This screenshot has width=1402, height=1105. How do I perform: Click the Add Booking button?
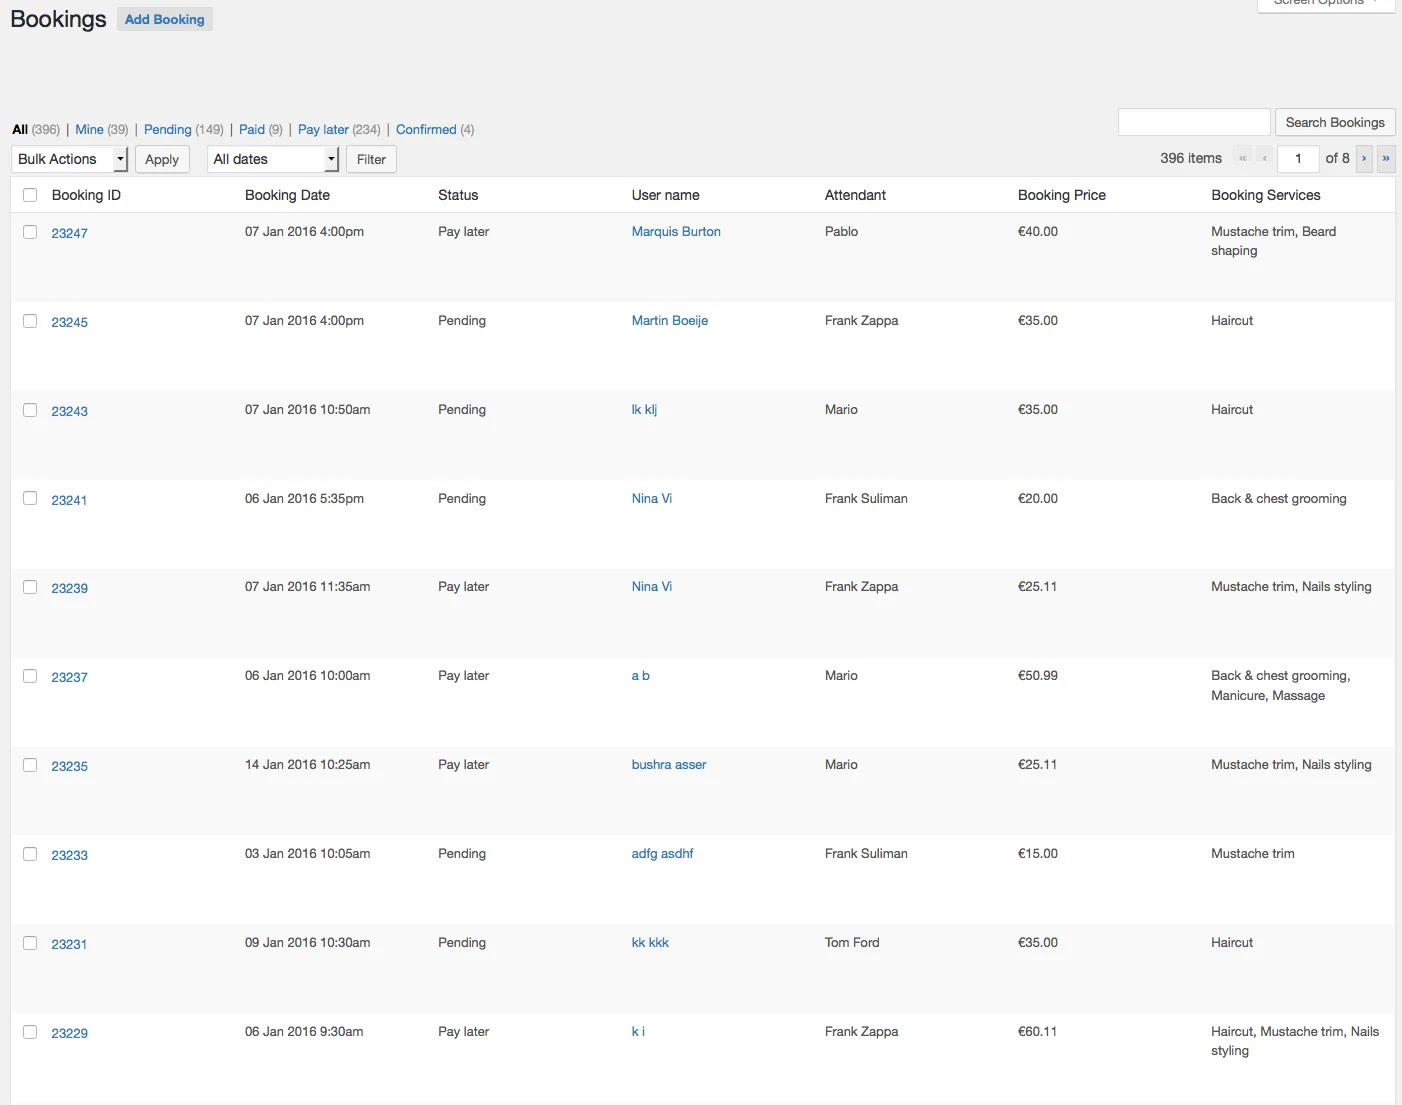tap(164, 18)
